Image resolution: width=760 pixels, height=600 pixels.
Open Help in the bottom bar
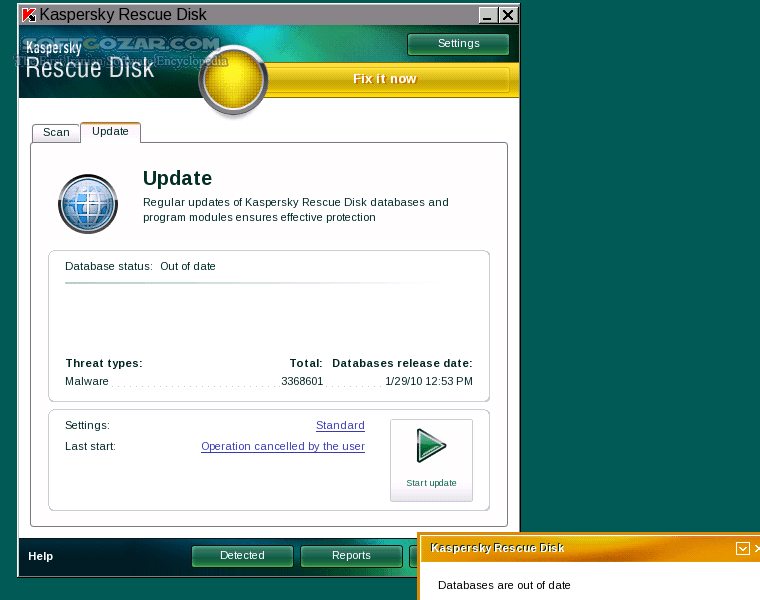coord(41,556)
